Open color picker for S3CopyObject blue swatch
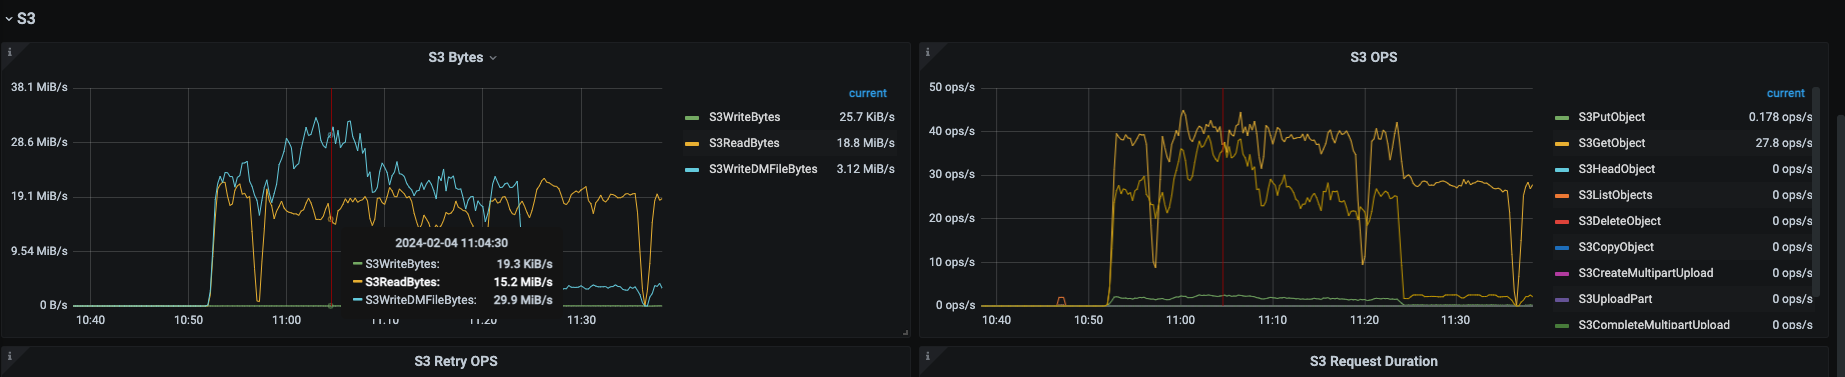The image size is (1845, 377). [x=1562, y=248]
